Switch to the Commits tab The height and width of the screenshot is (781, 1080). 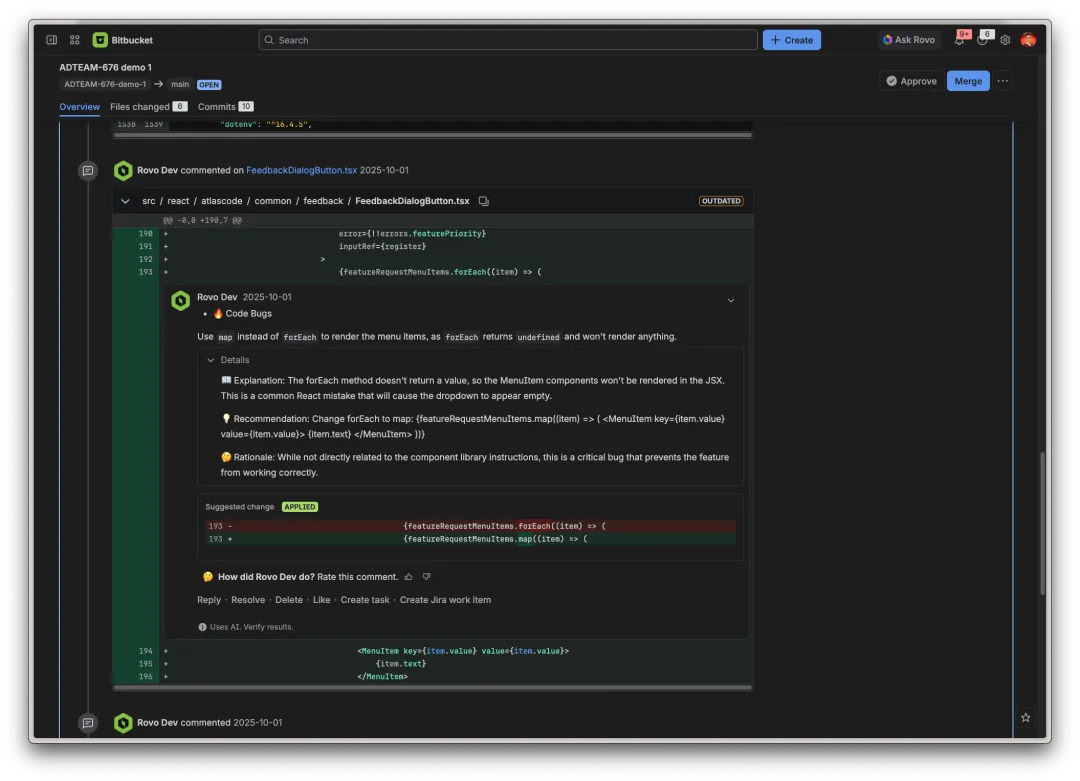click(225, 107)
